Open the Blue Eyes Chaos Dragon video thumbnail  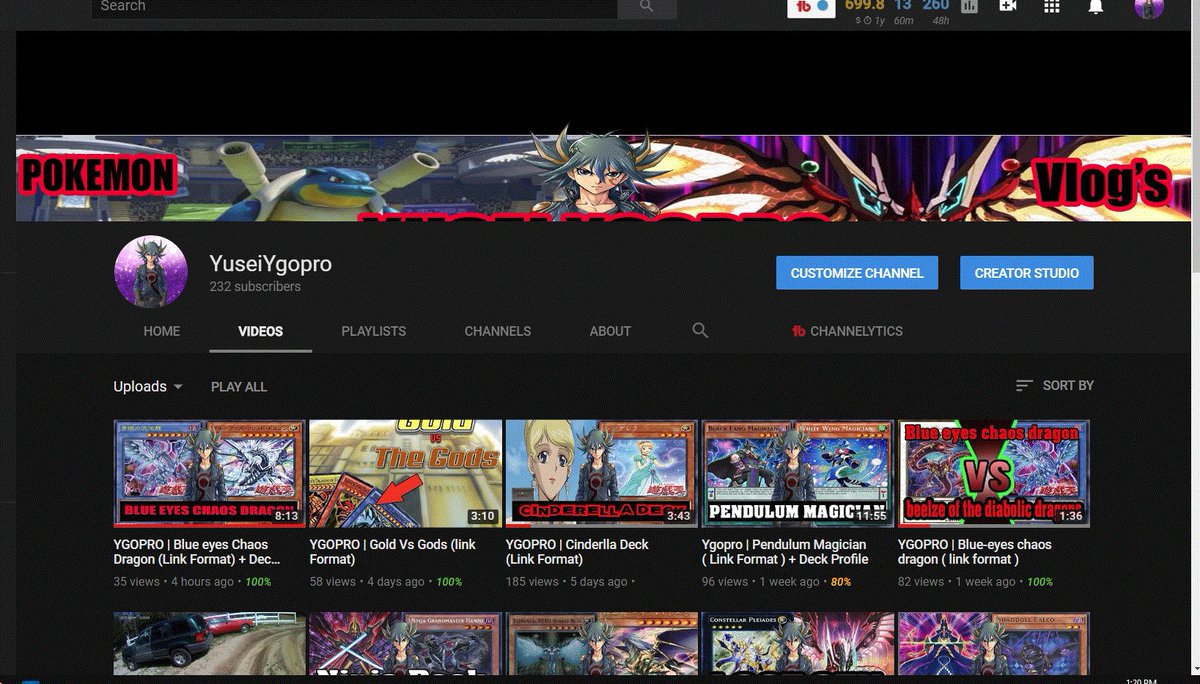click(209, 473)
